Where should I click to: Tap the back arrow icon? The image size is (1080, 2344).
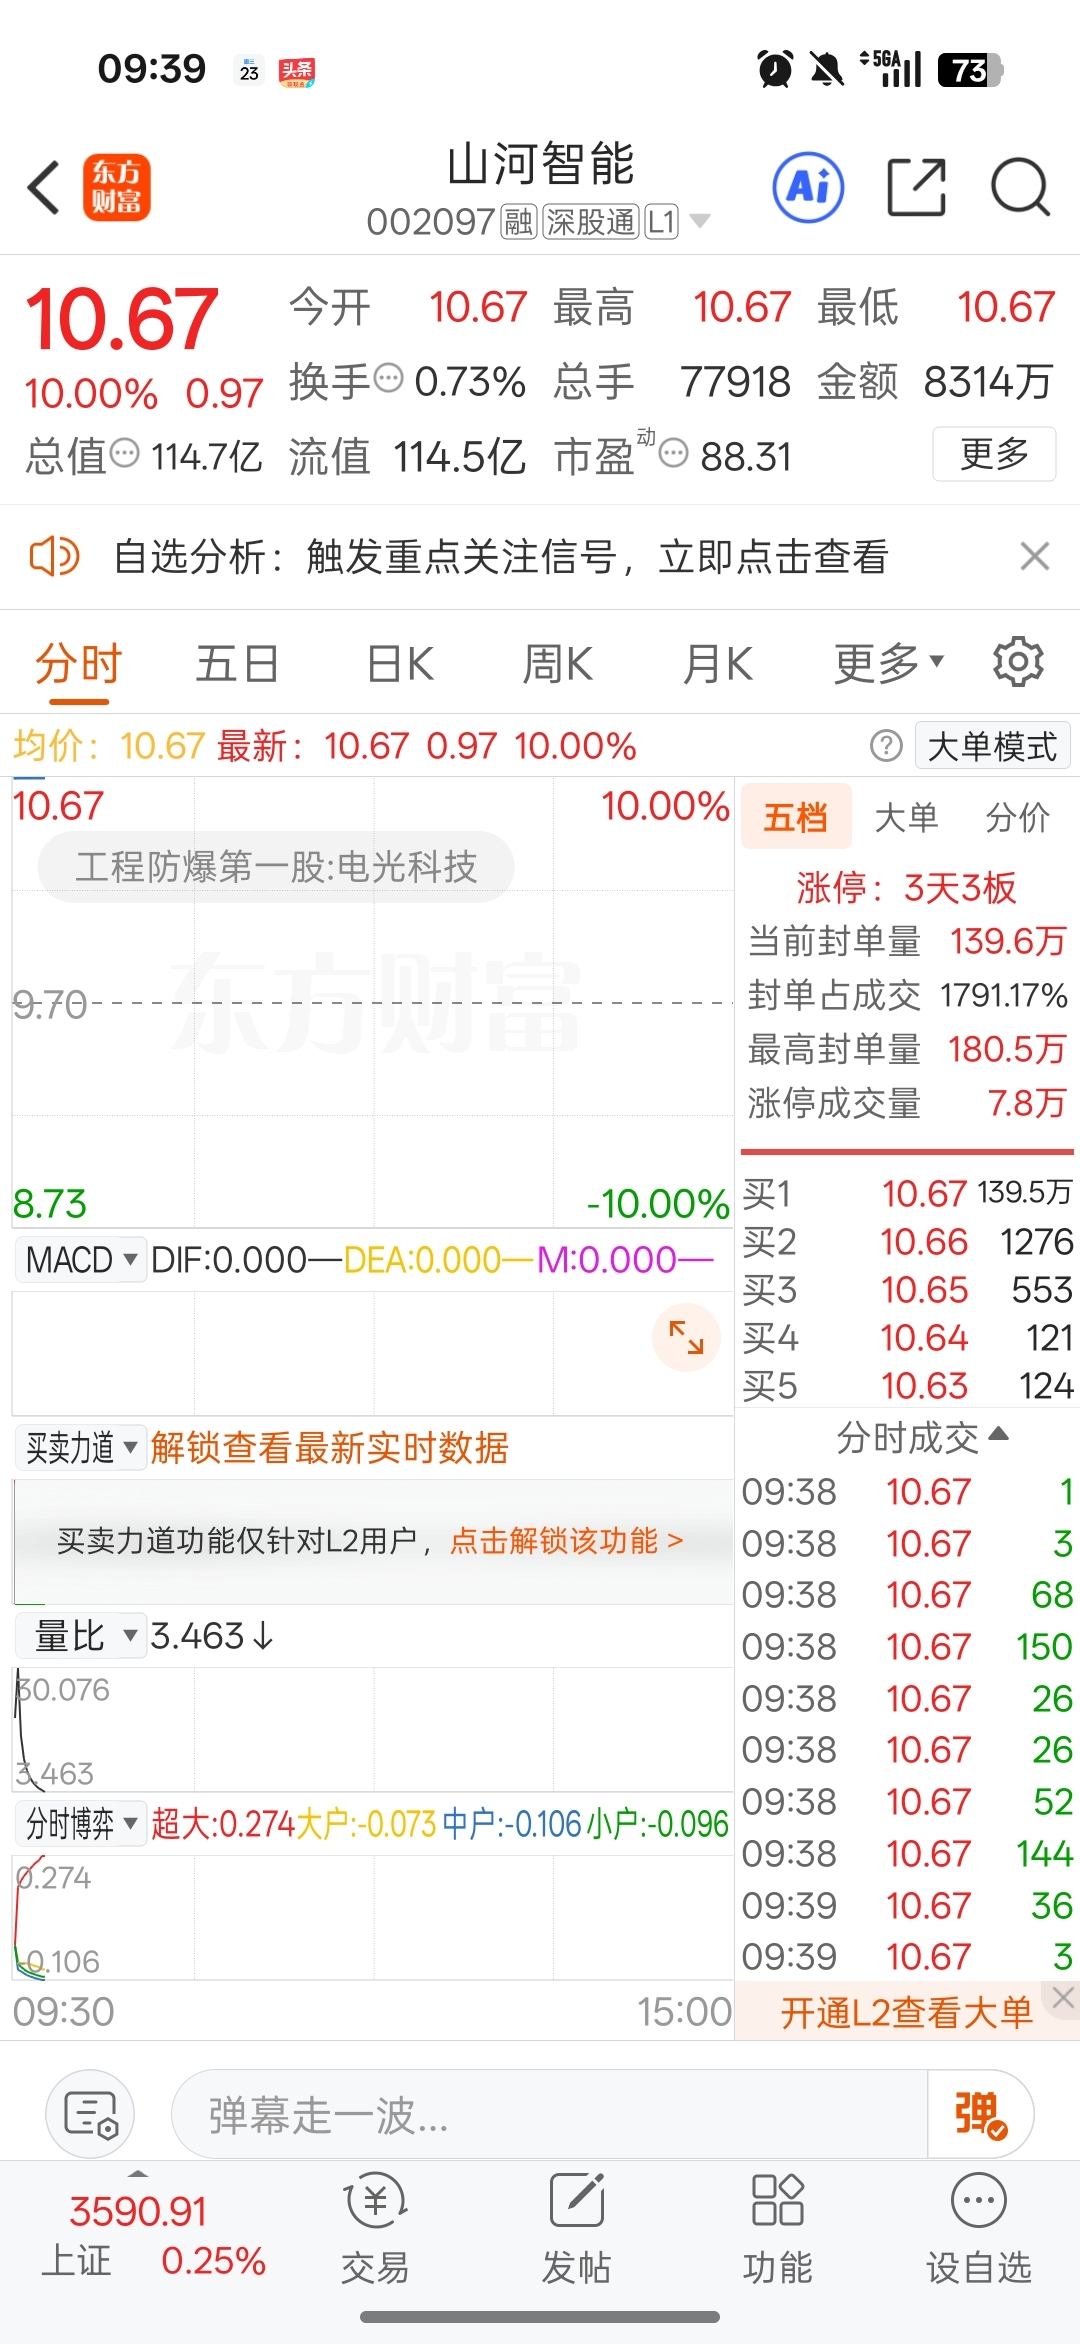(x=44, y=187)
